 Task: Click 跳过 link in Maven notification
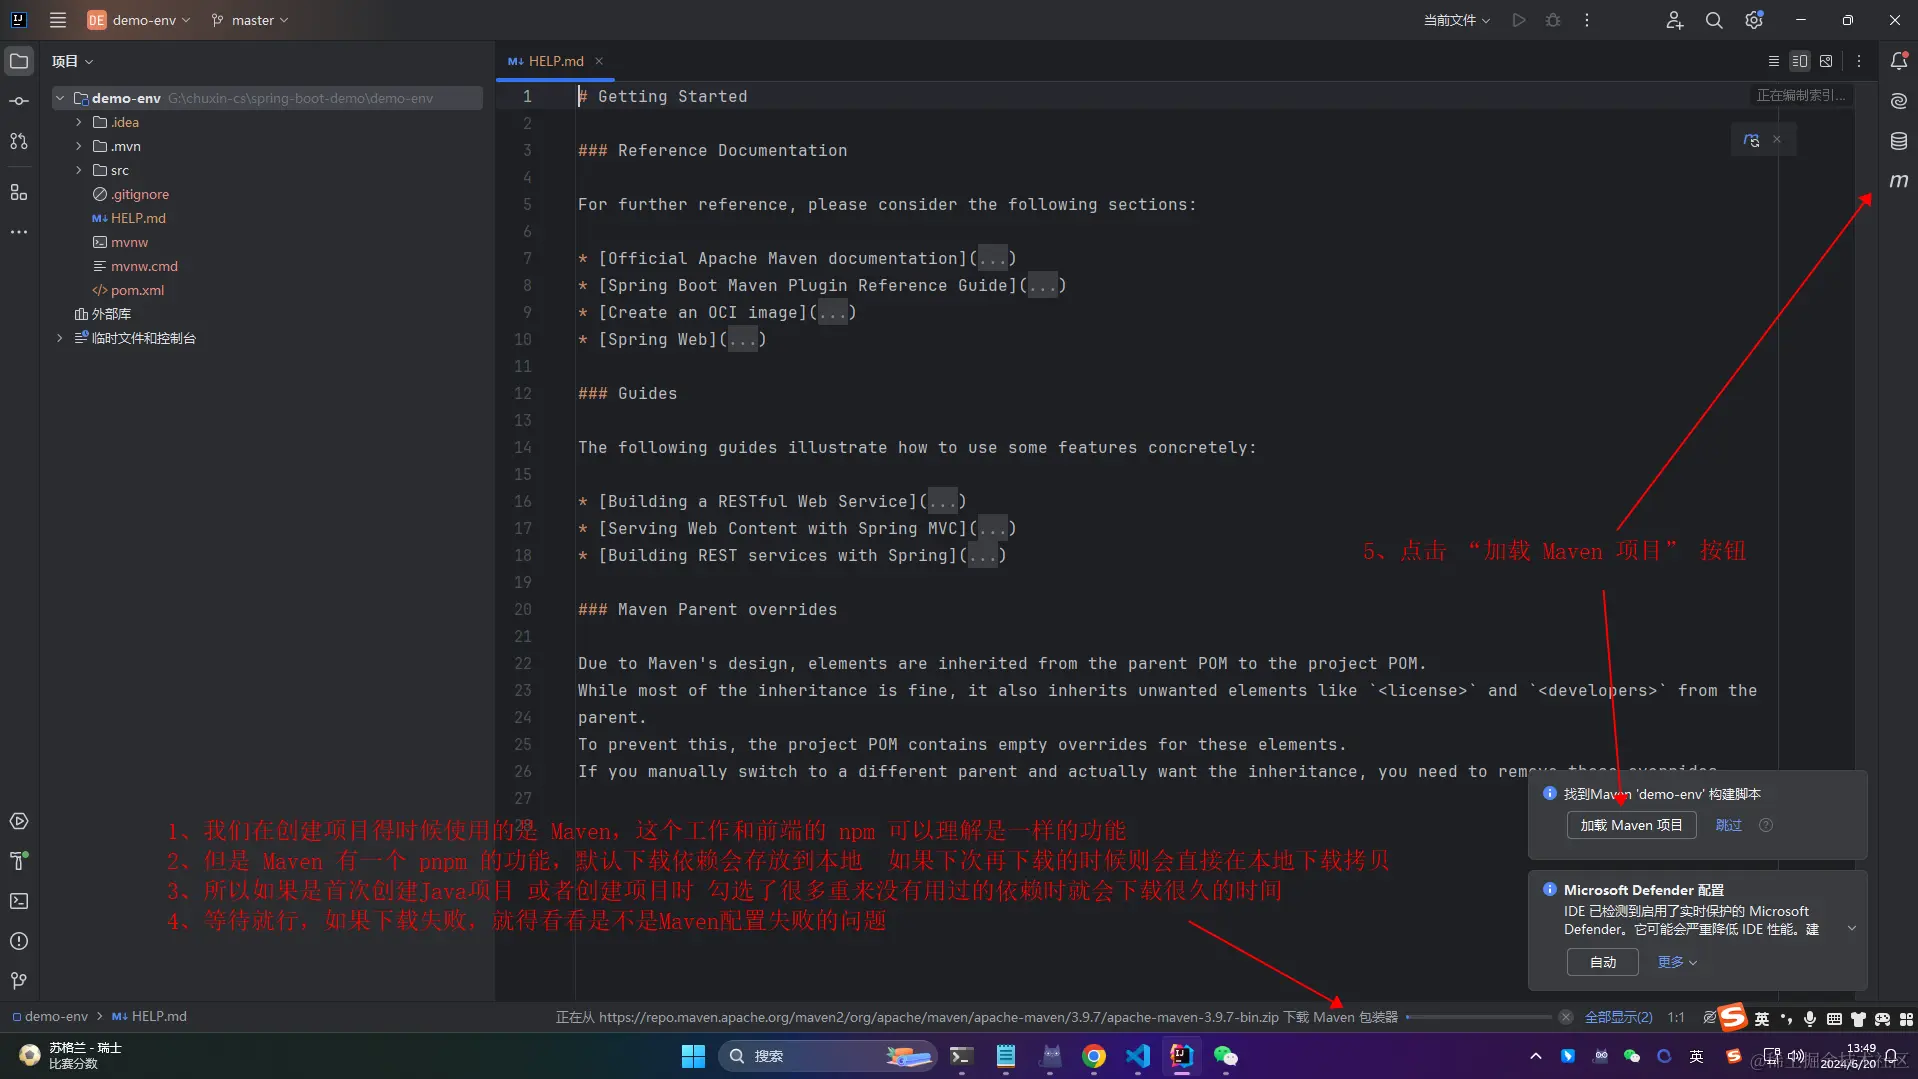(1728, 825)
